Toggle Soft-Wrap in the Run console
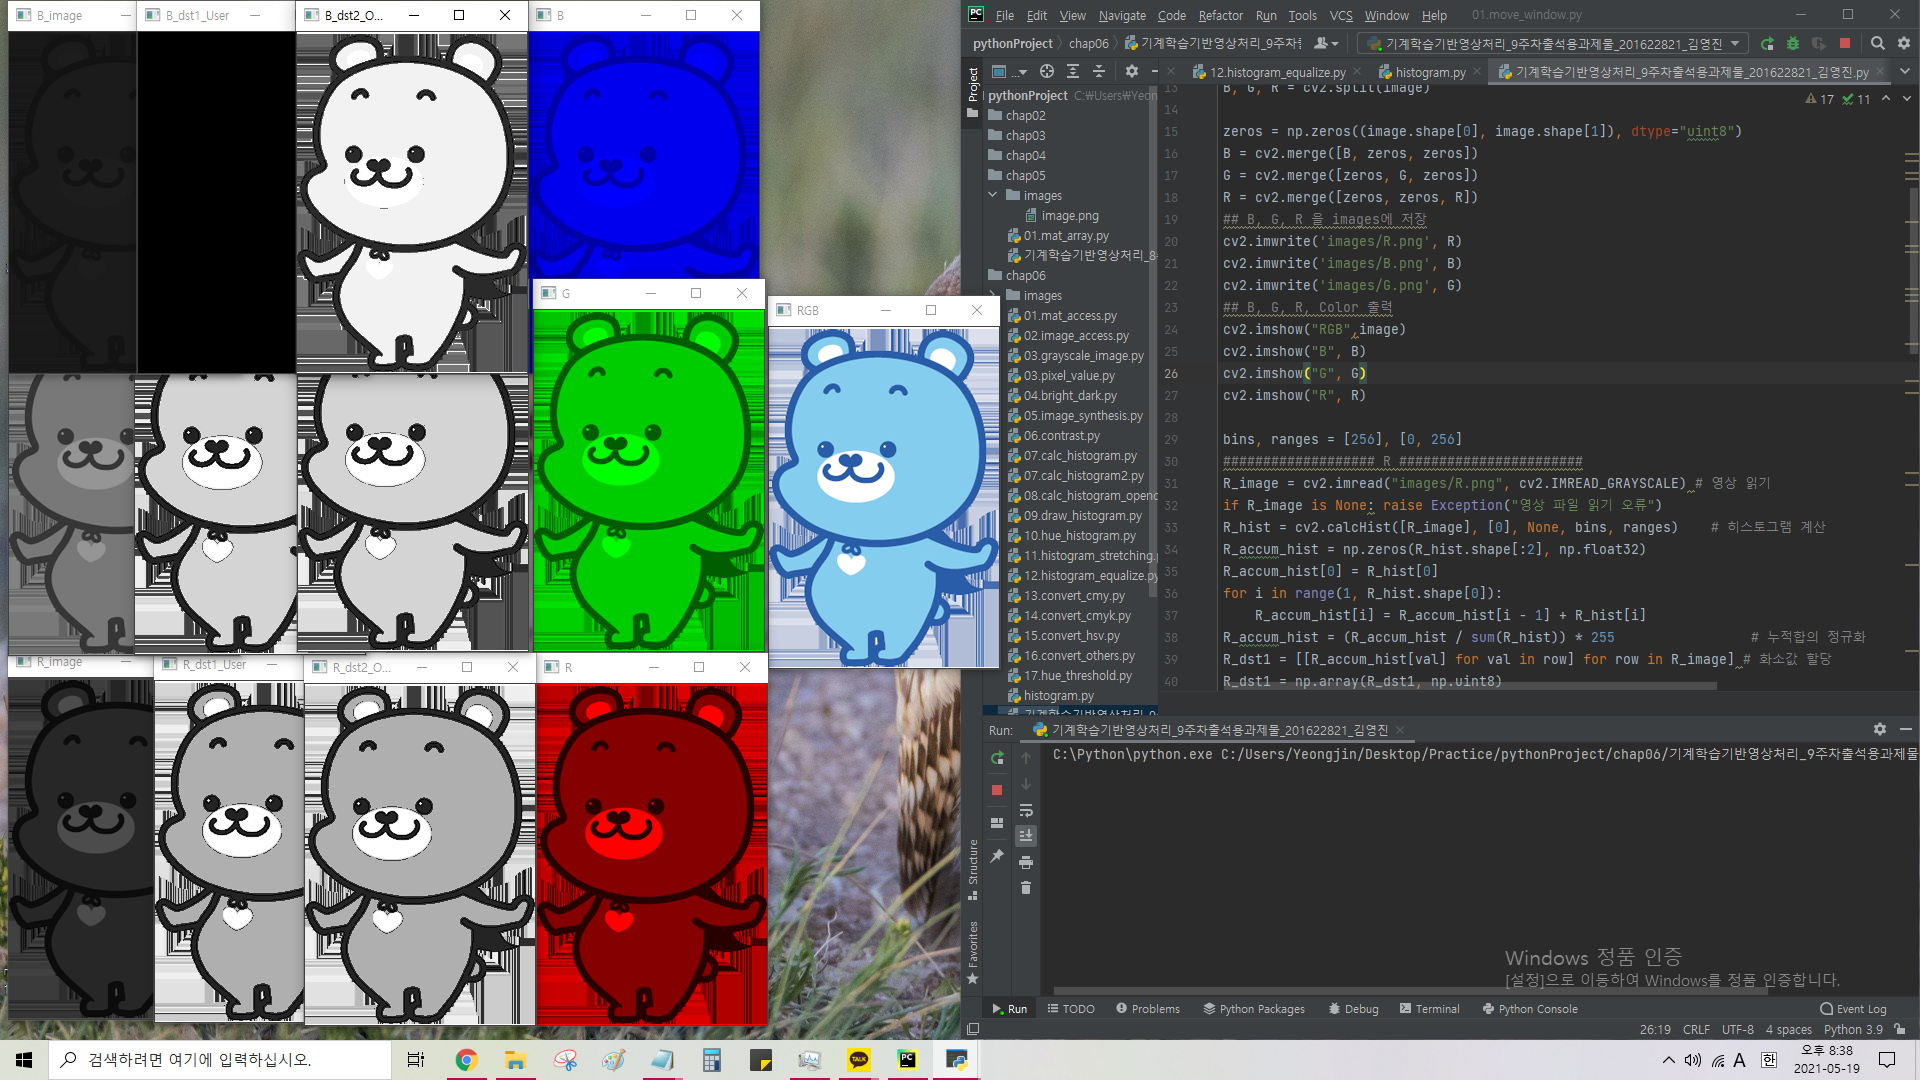This screenshot has width=1920, height=1080. pos(1025,811)
